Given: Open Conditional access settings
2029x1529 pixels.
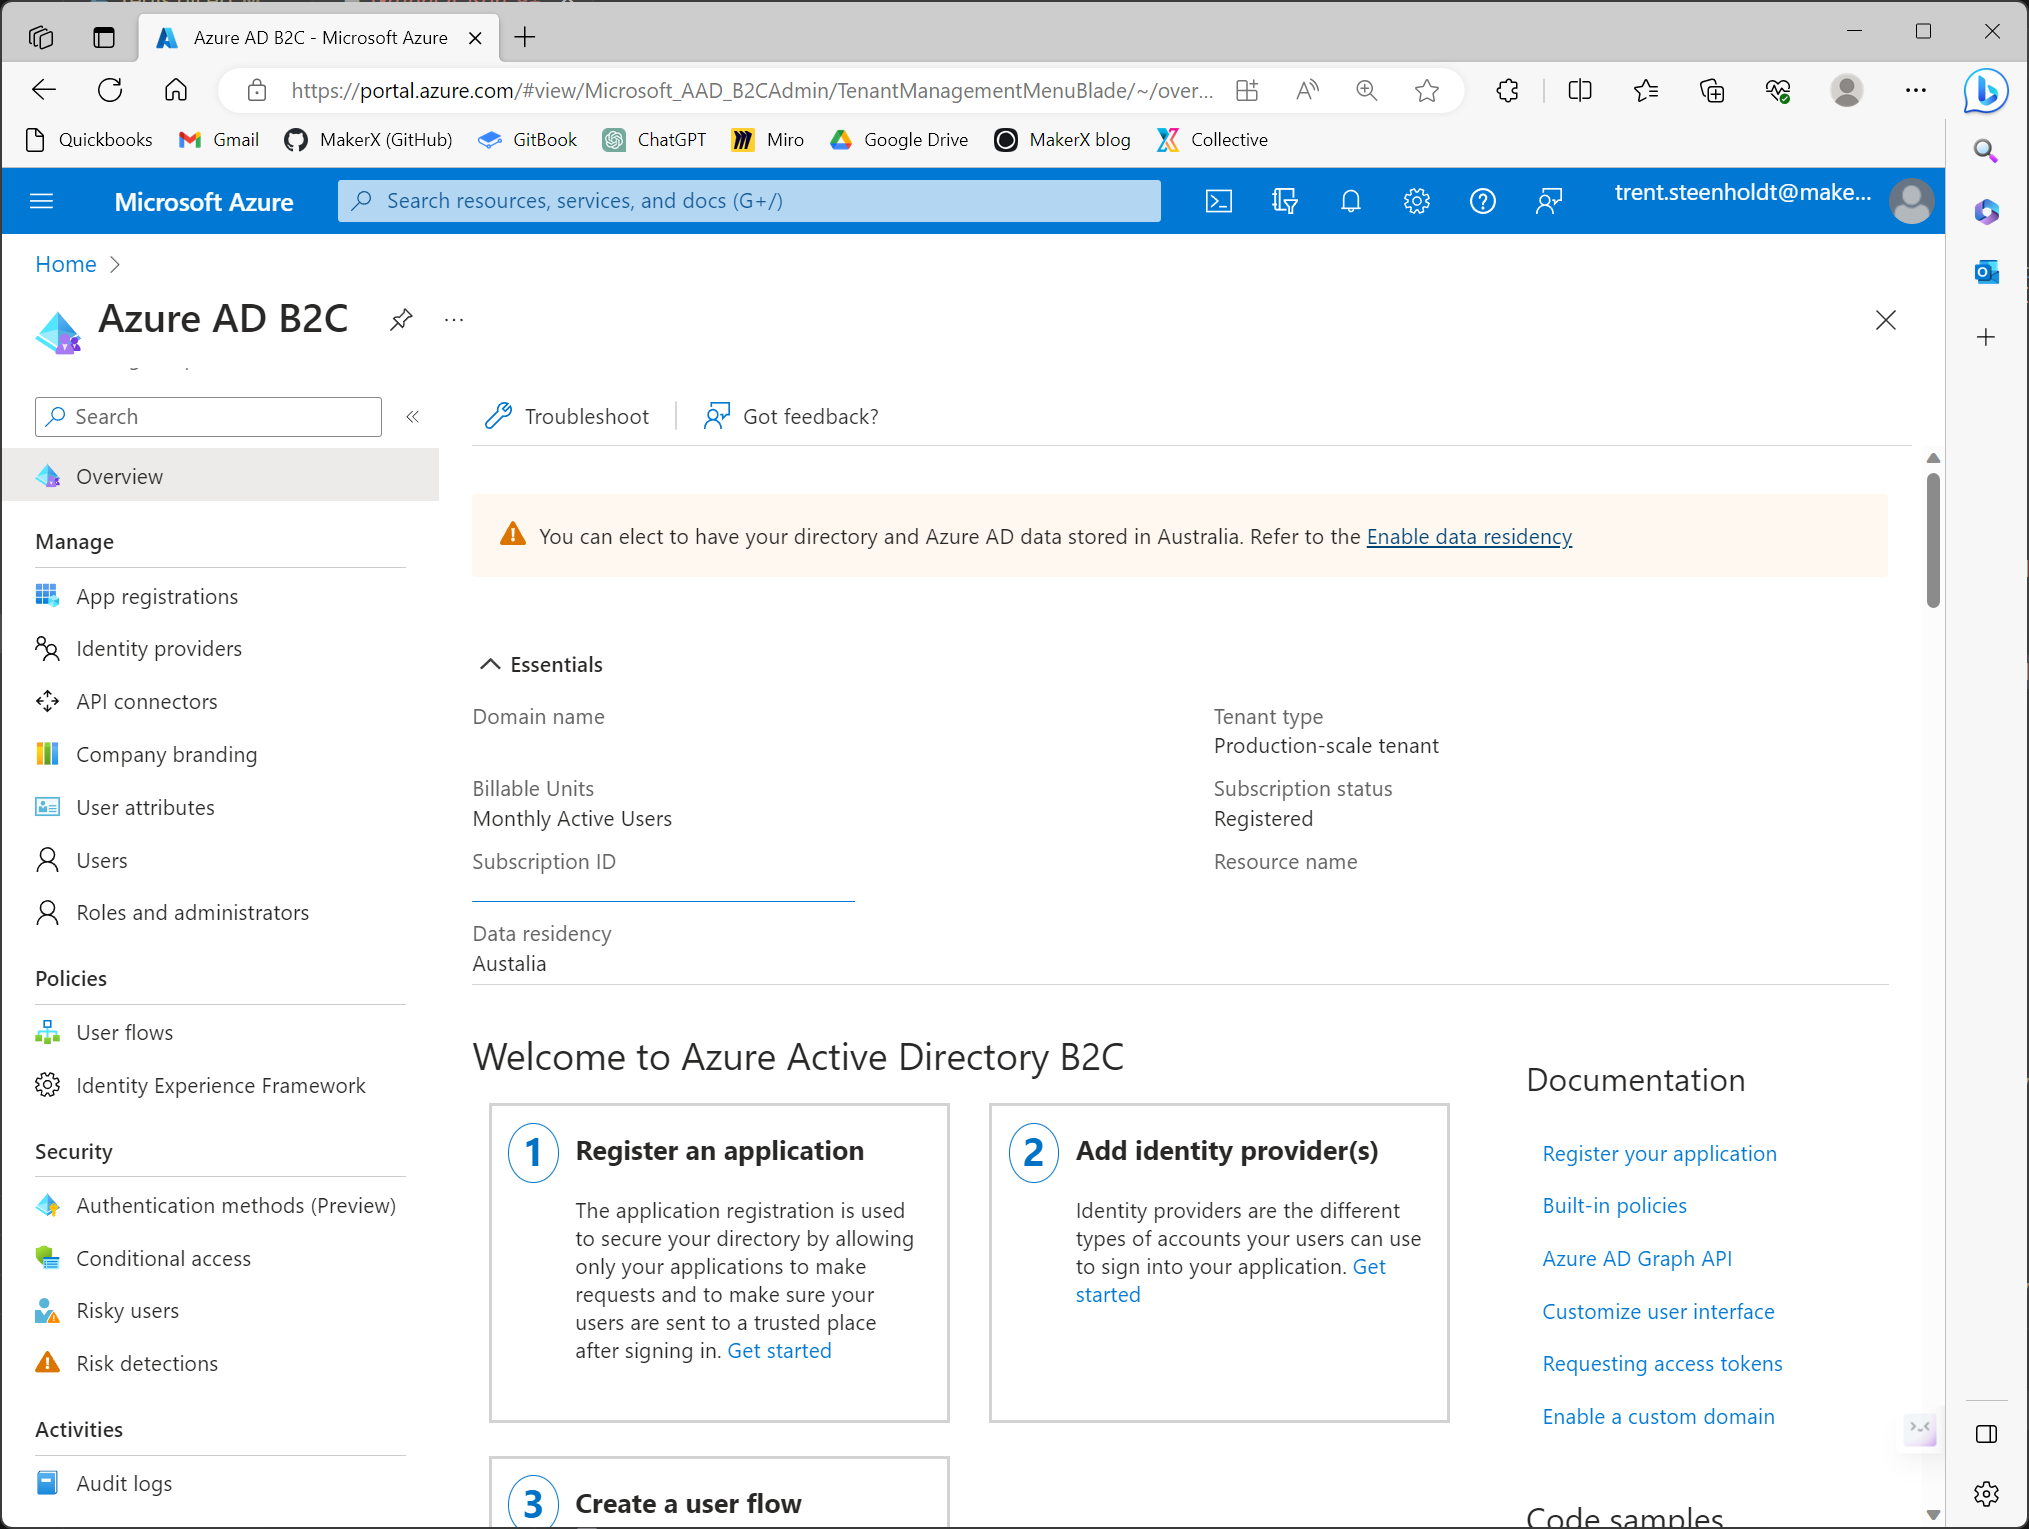Looking at the screenshot, I should click(163, 1258).
